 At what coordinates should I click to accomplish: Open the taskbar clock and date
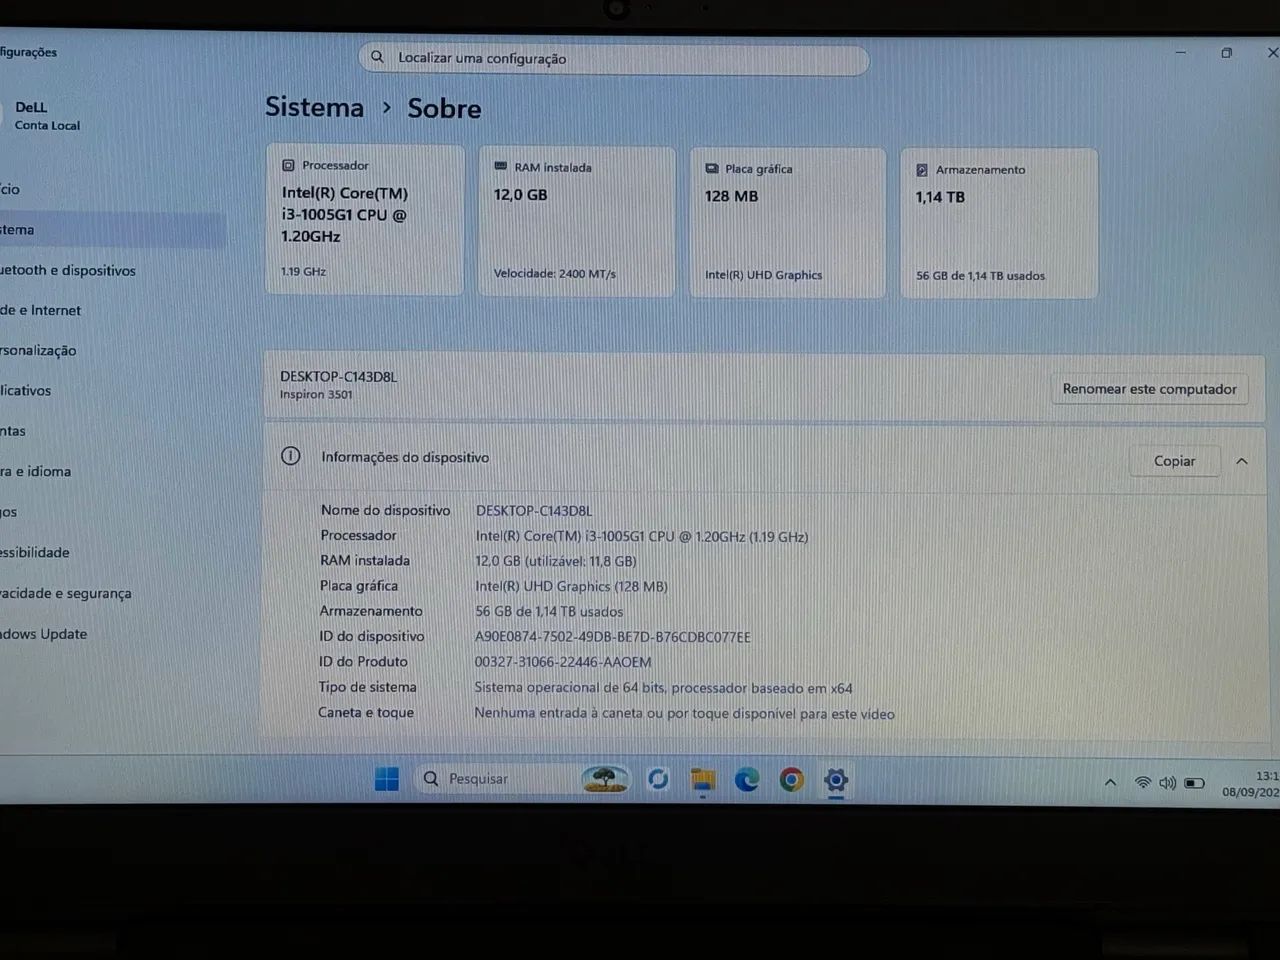[1252, 783]
